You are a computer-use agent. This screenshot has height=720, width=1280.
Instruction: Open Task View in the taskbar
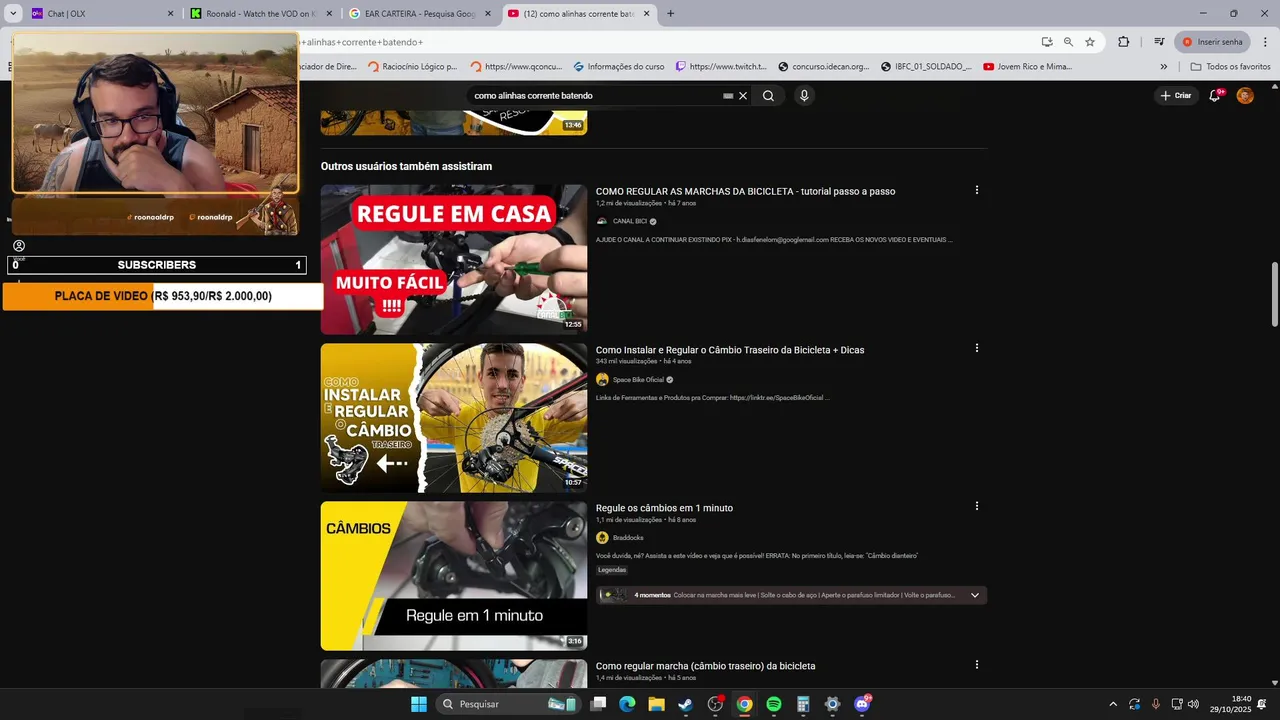tap(598, 704)
